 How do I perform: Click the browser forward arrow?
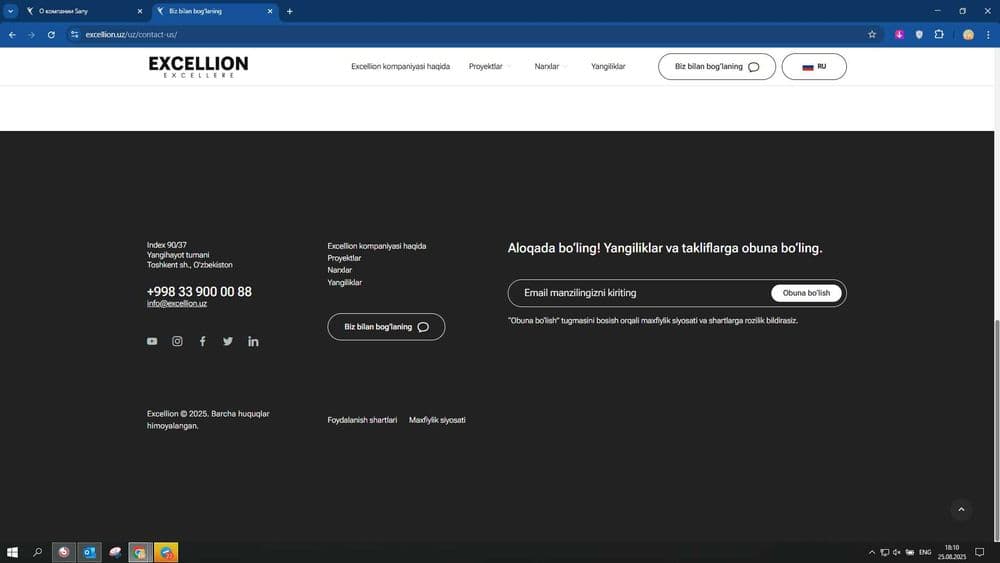(x=31, y=34)
